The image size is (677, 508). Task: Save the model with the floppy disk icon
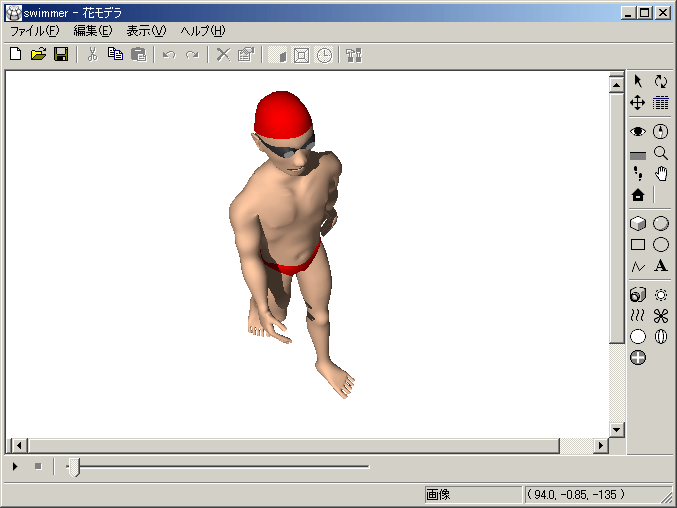[x=61, y=55]
